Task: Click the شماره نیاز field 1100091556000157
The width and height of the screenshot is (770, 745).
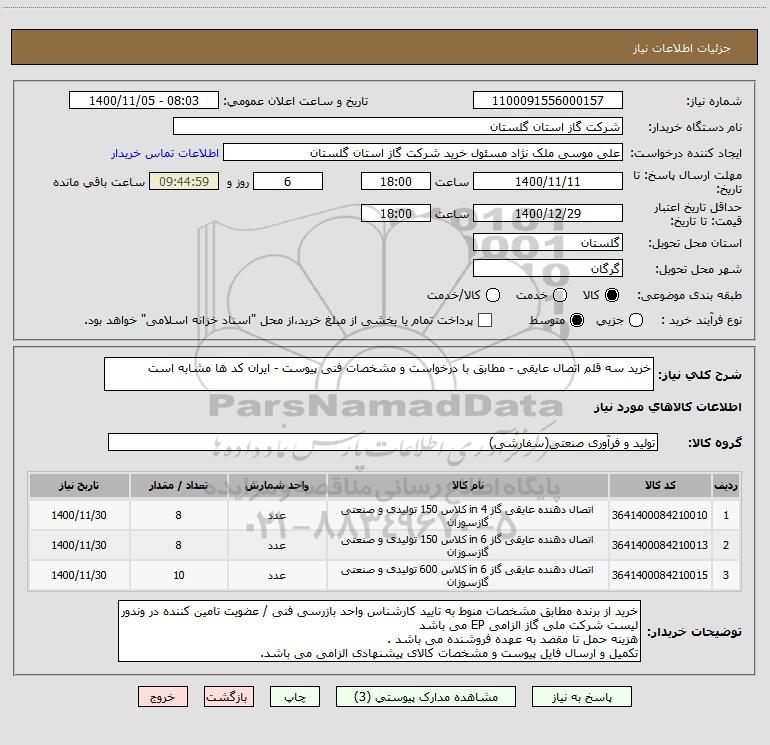Action: (548, 100)
